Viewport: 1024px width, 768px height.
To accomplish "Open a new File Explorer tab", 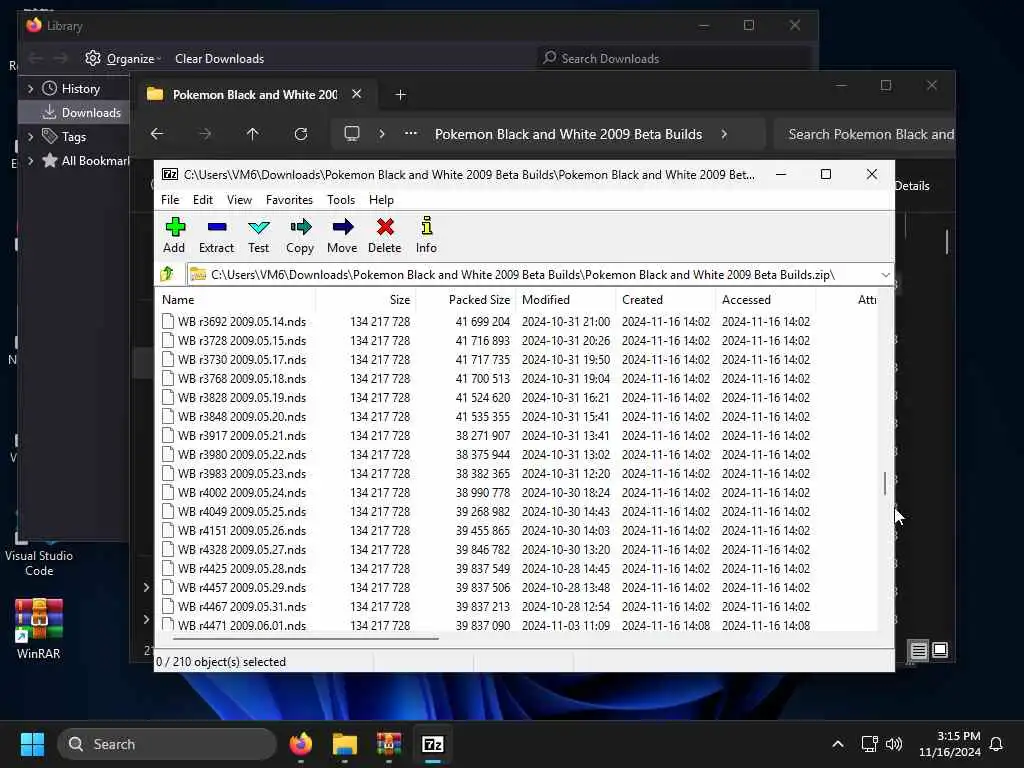I will pos(400,95).
